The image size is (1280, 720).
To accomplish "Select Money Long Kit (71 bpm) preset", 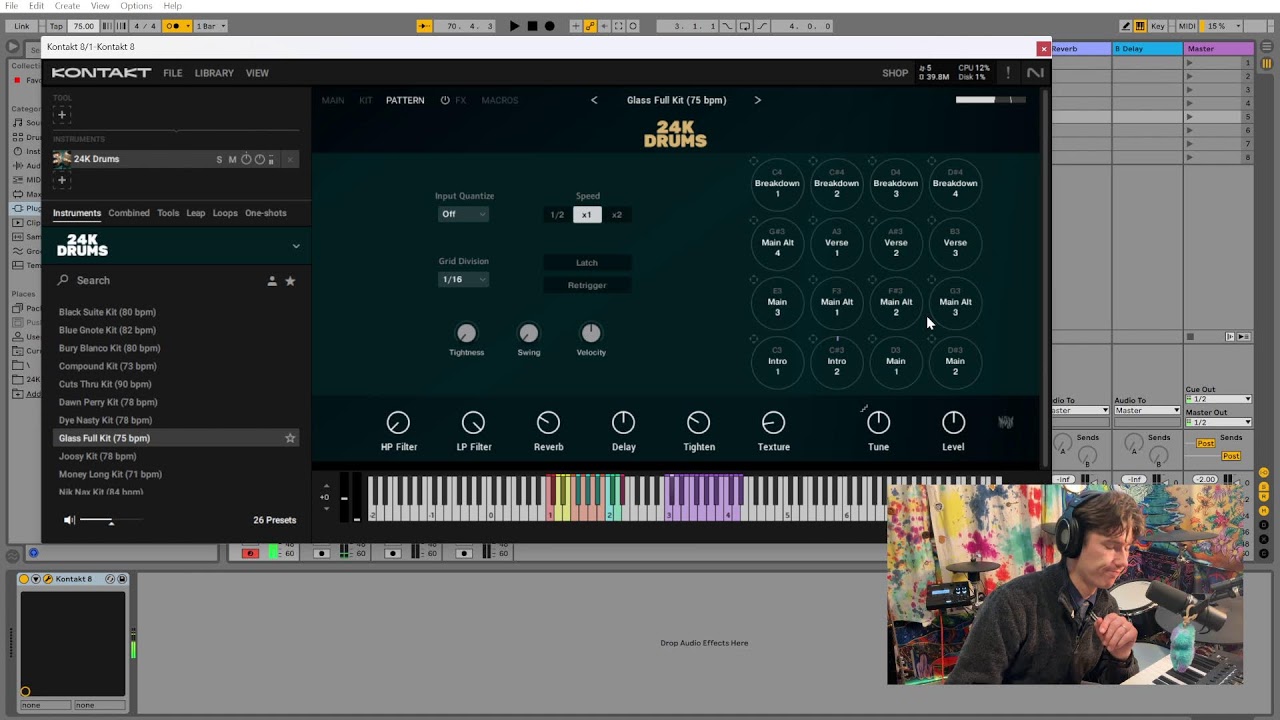I will (110, 474).
